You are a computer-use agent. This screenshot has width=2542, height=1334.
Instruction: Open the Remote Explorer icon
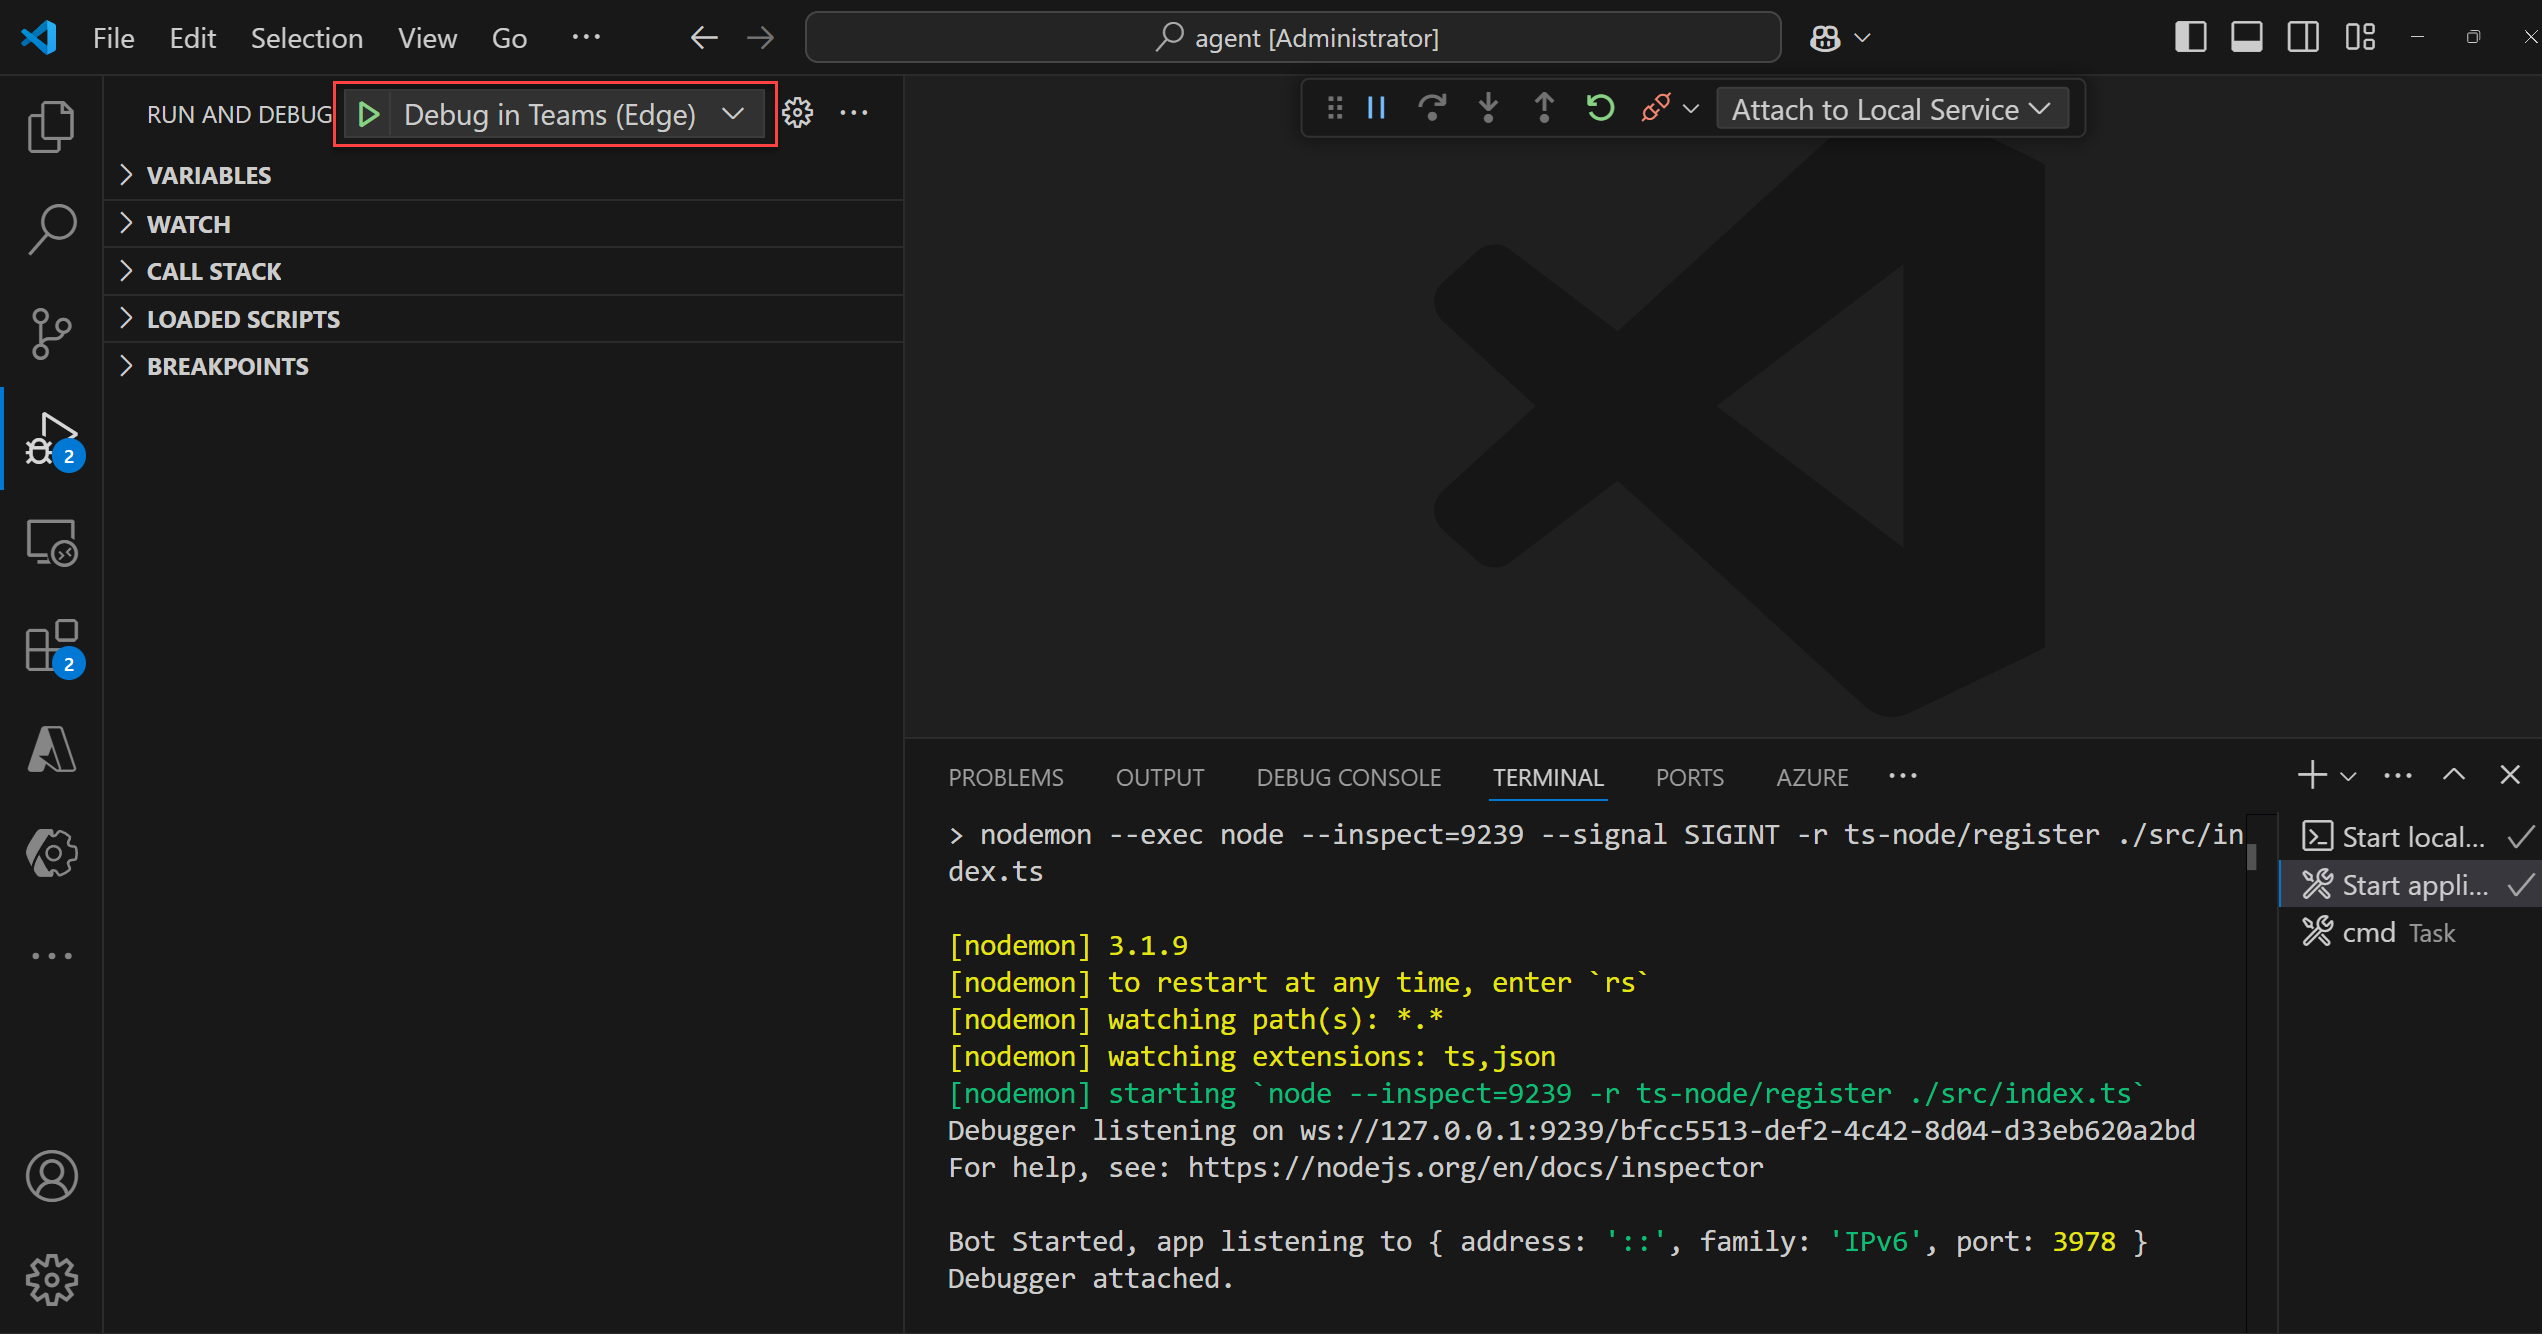point(51,542)
